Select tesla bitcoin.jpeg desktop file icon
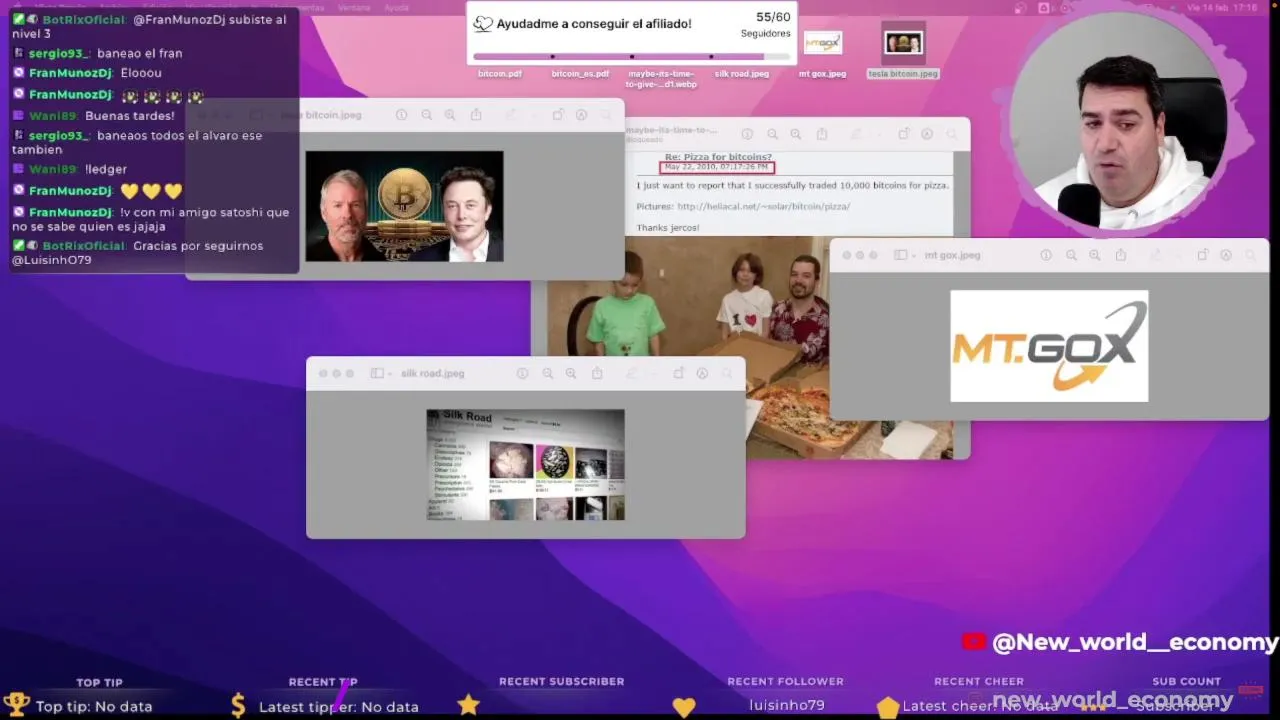This screenshot has width=1280, height=720. (x=903, y=43)
